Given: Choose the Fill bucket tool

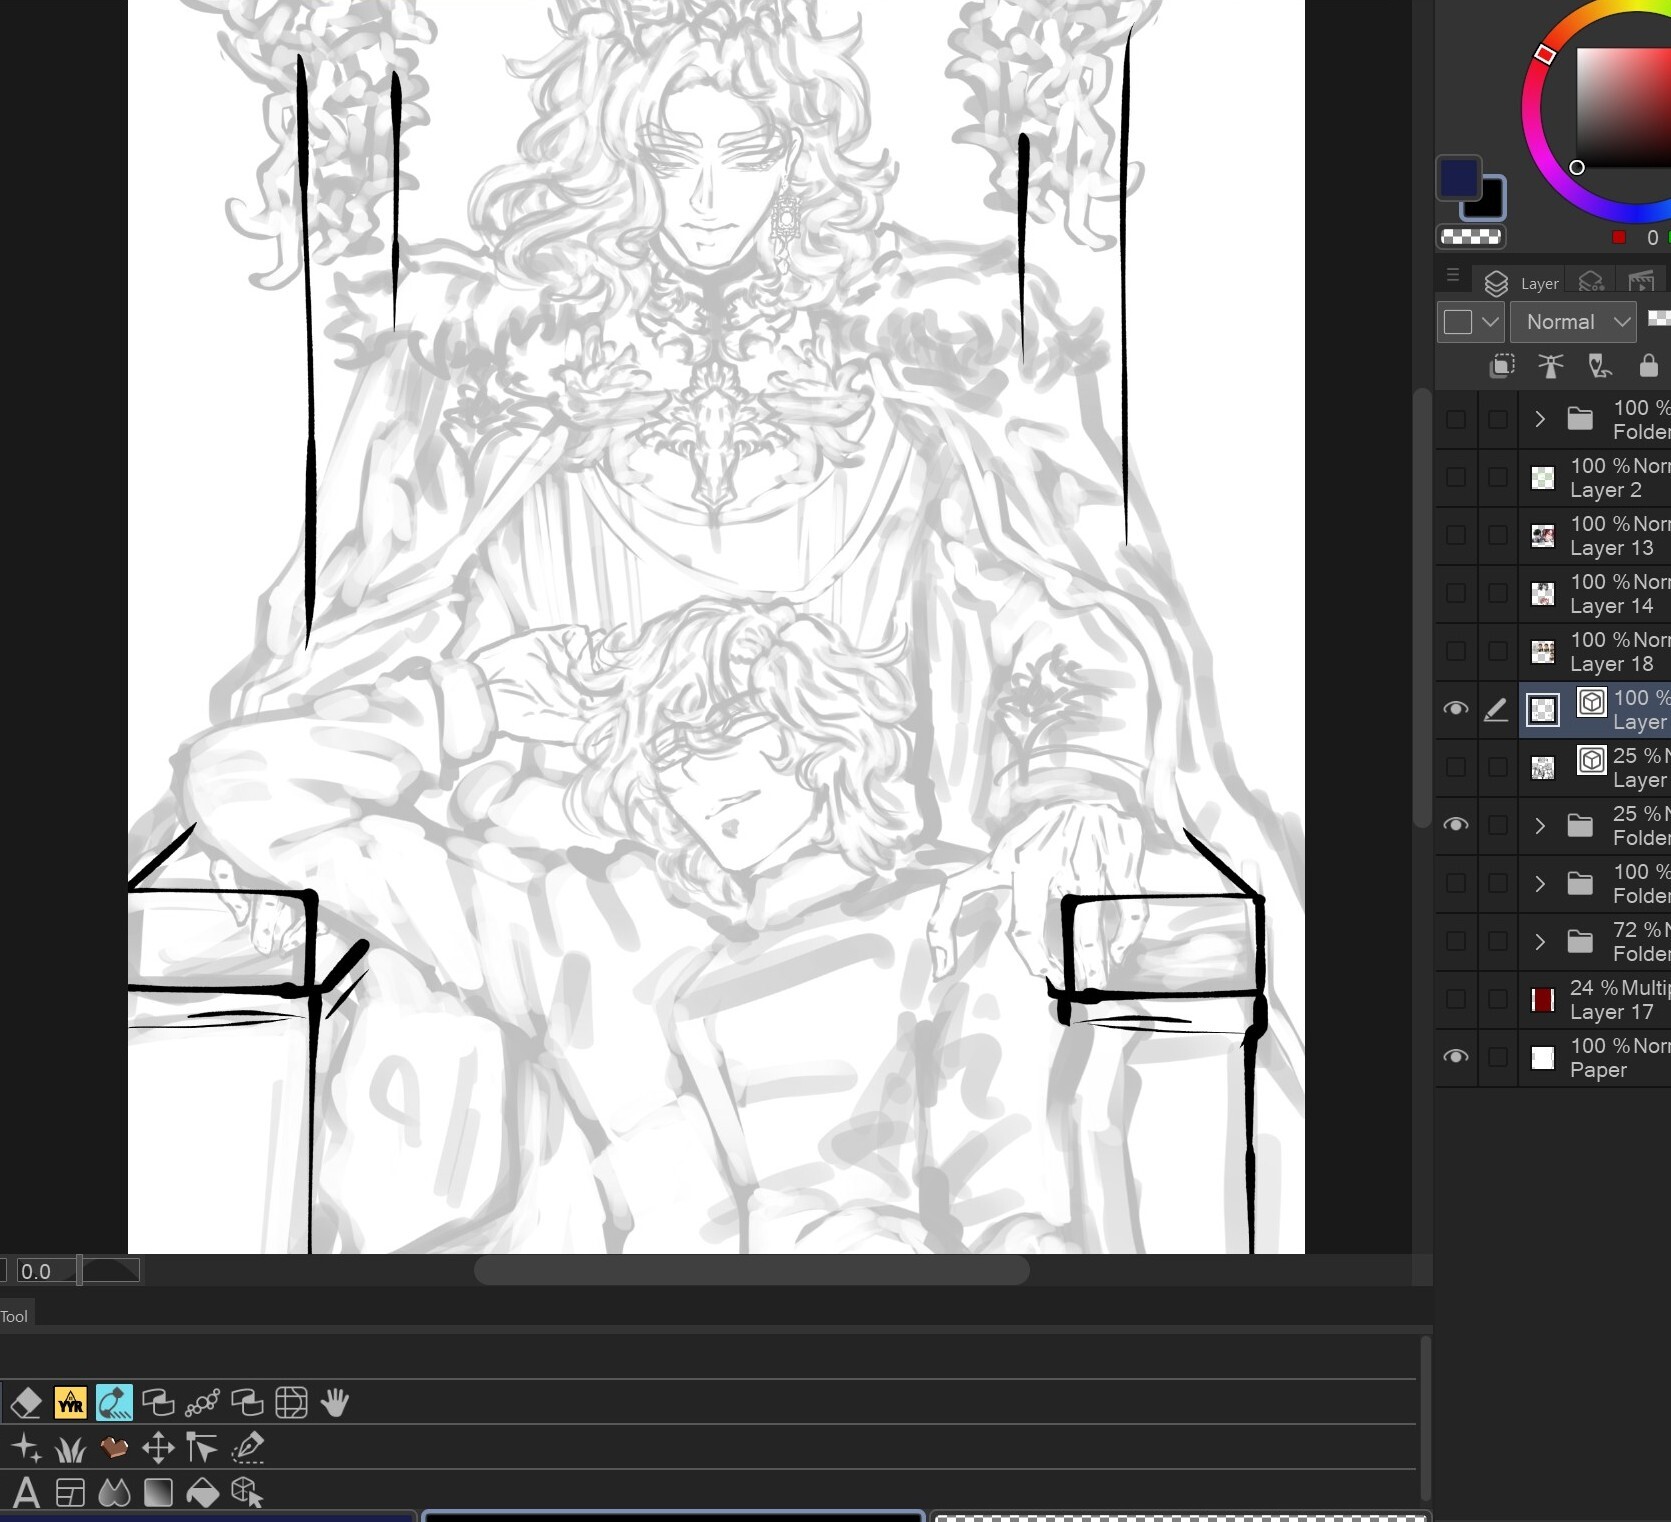Looking at the screenshot, I should 203,1493.
